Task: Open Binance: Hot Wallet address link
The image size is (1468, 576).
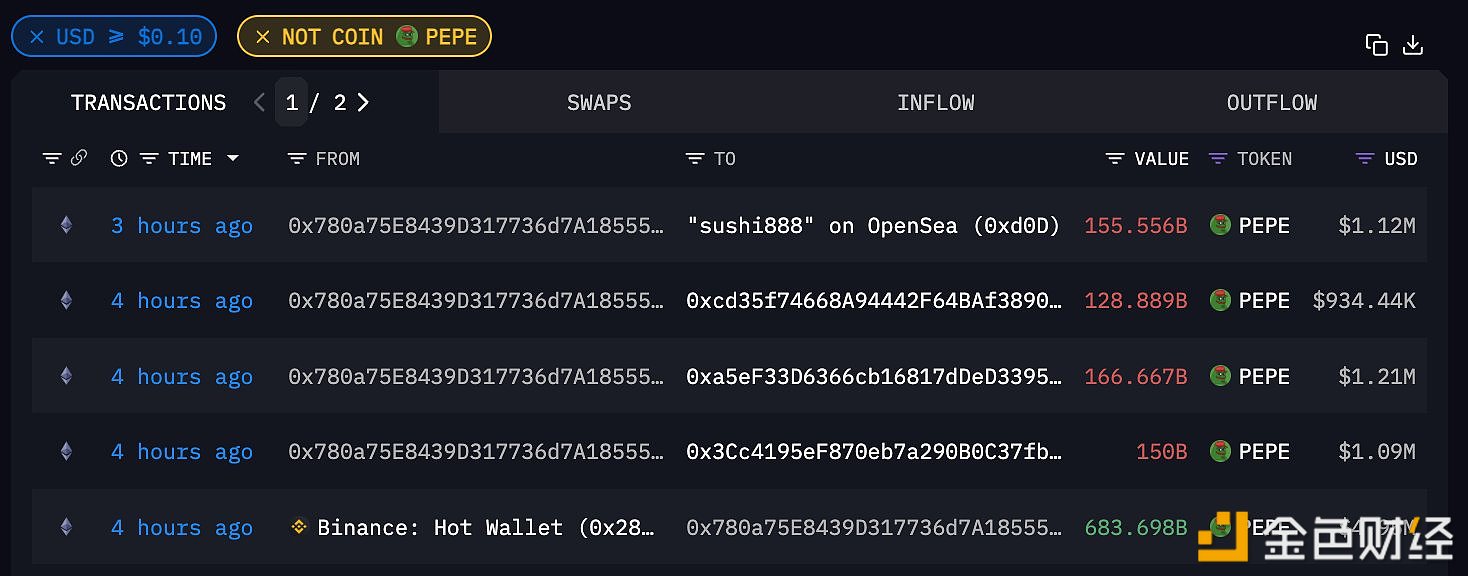Action: coord(485,527)
